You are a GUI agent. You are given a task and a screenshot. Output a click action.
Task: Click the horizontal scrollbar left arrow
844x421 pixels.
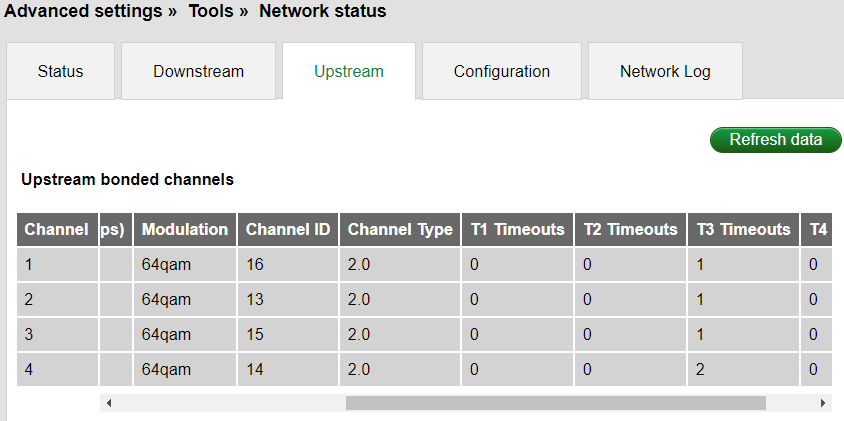click(108, 403)
